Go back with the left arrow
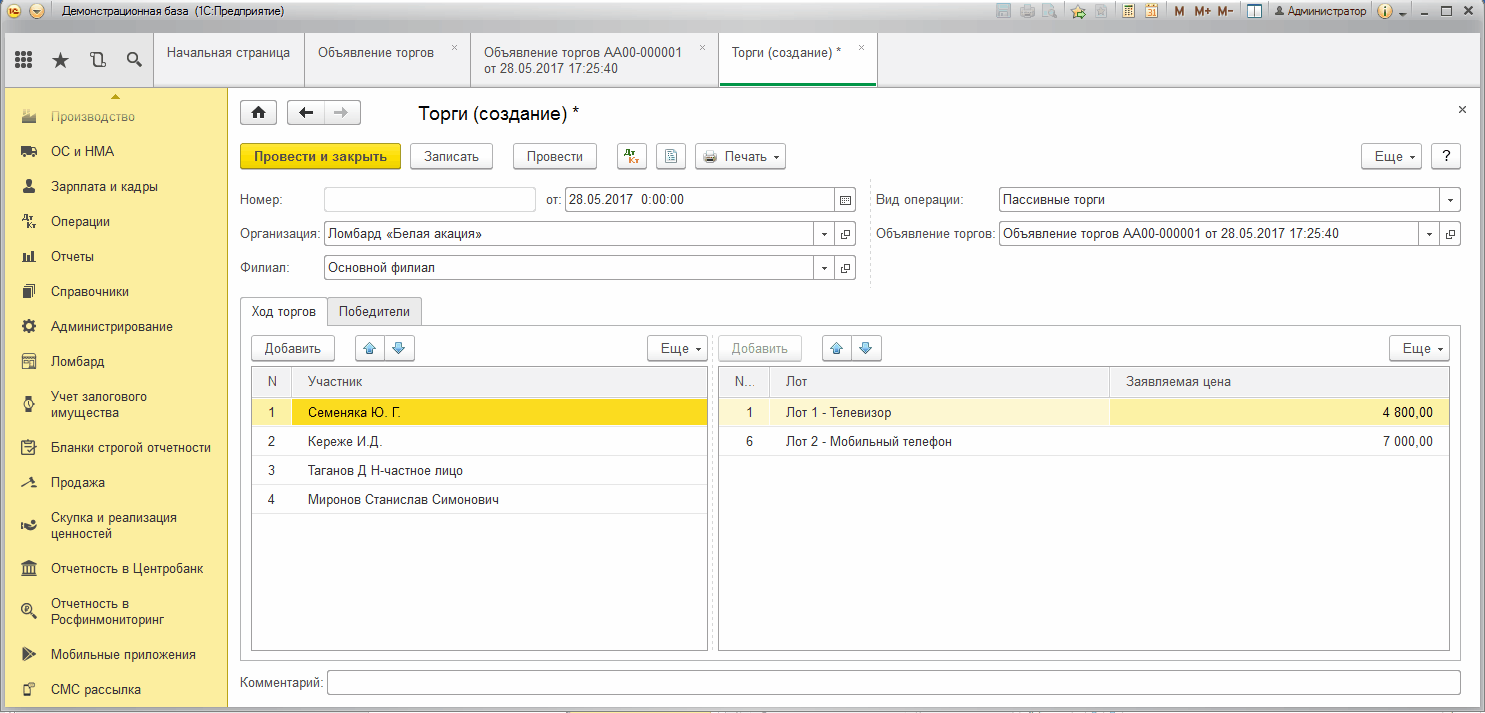Viewport: 1485px width, 713px height. click(306, 113)
